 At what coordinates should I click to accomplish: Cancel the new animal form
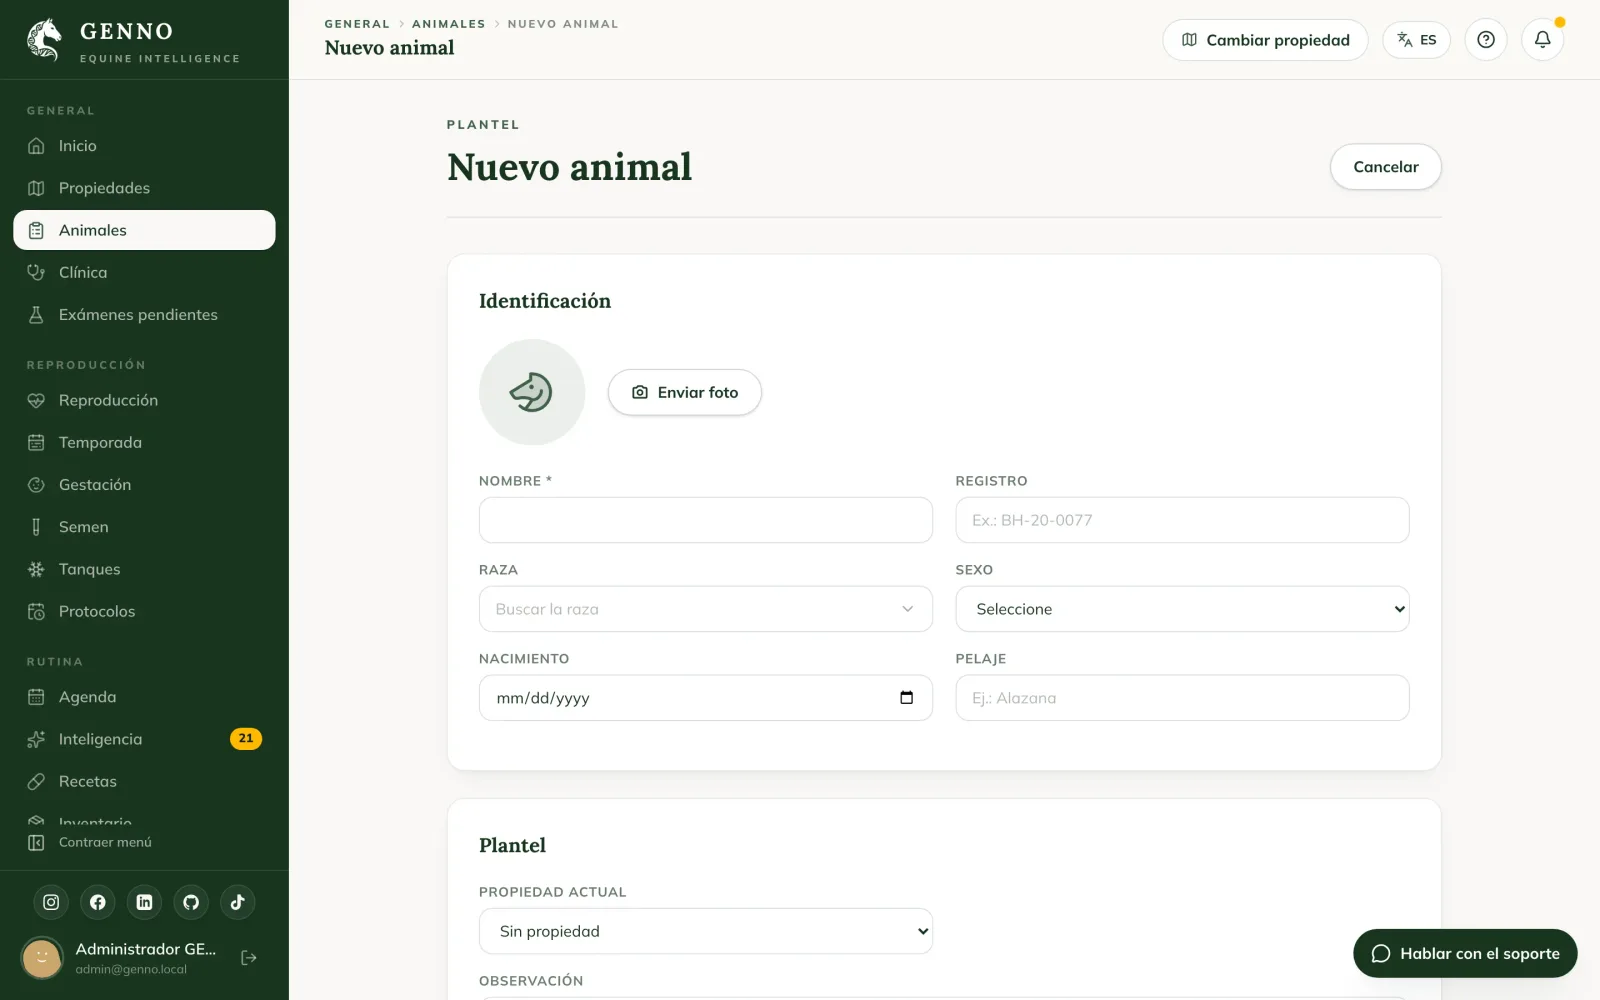point(1385,167)
